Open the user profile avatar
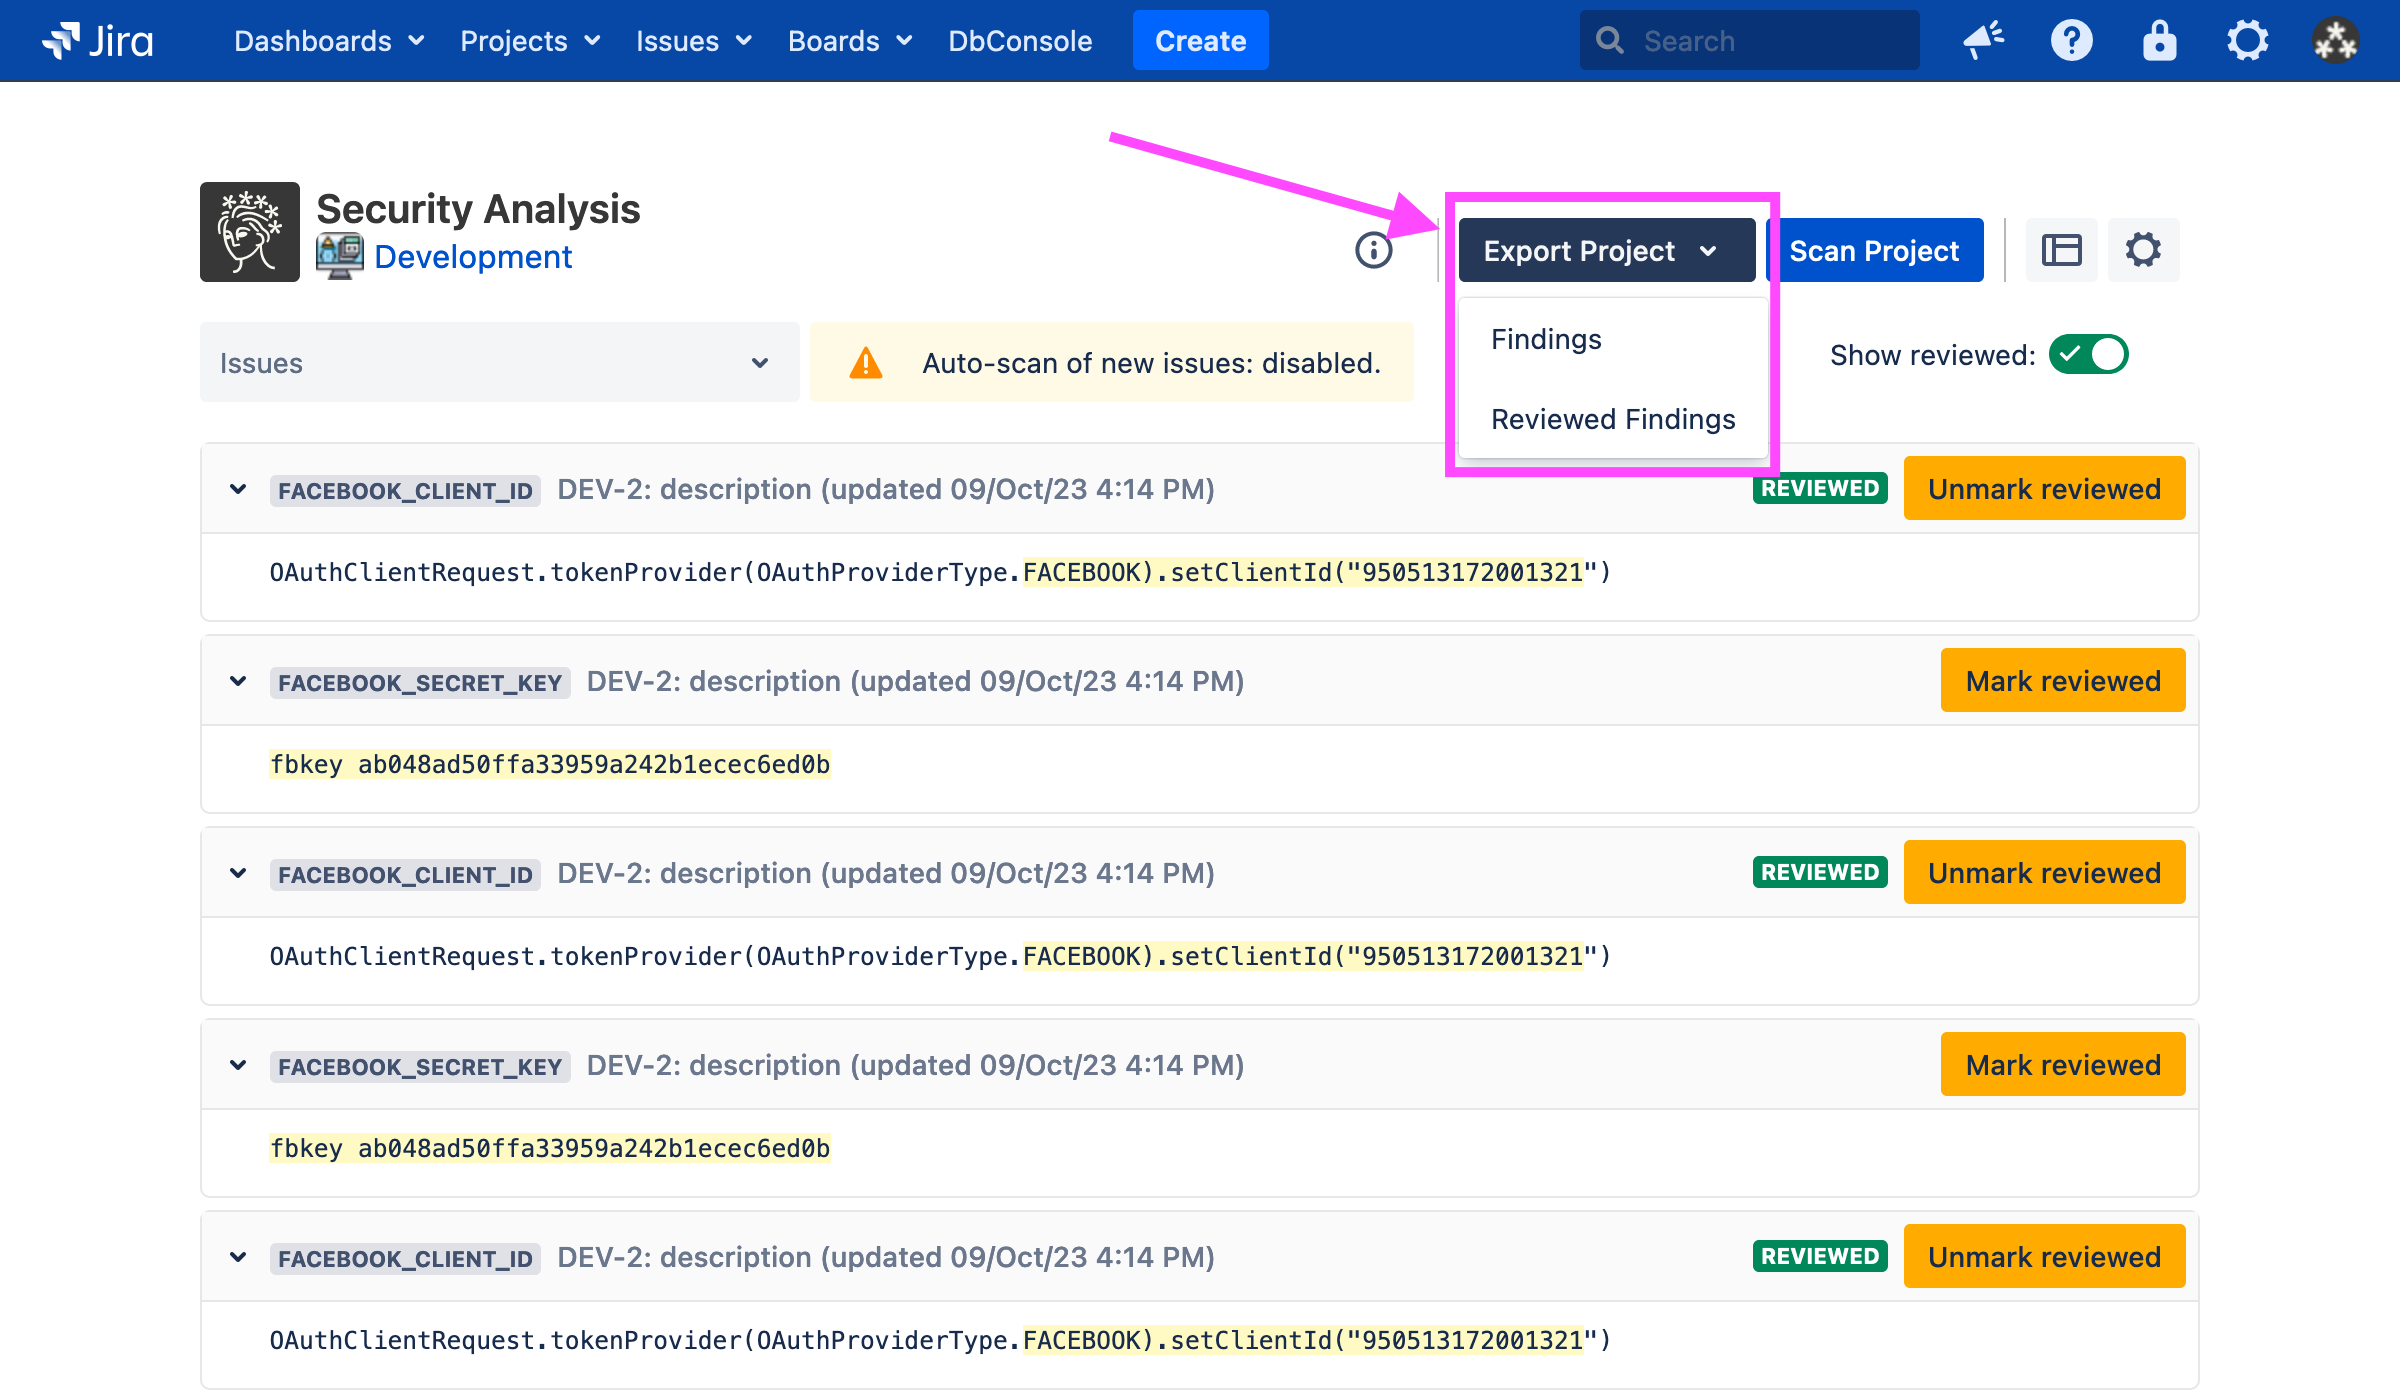This screenshot has height=1400, width=2400. point(2335,41)
